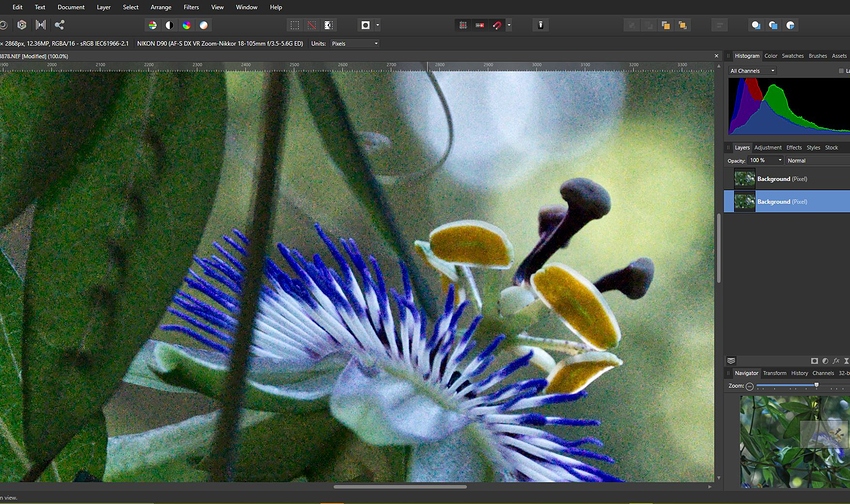The image size is (850, 504).
Task: Apply Auto Levels from the toolbar
Action: pos(152,25)
